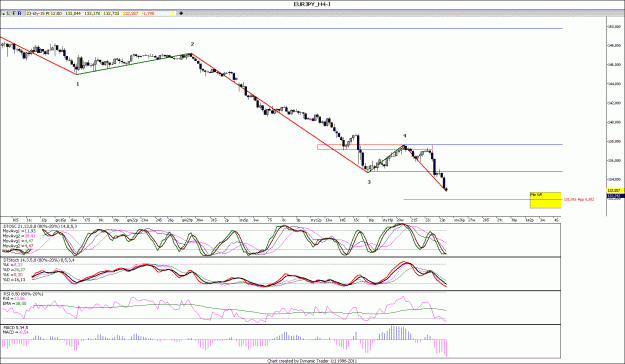Click the red price projection label text
This screenshot has height=364, width=625.
(x=579, y=199)
